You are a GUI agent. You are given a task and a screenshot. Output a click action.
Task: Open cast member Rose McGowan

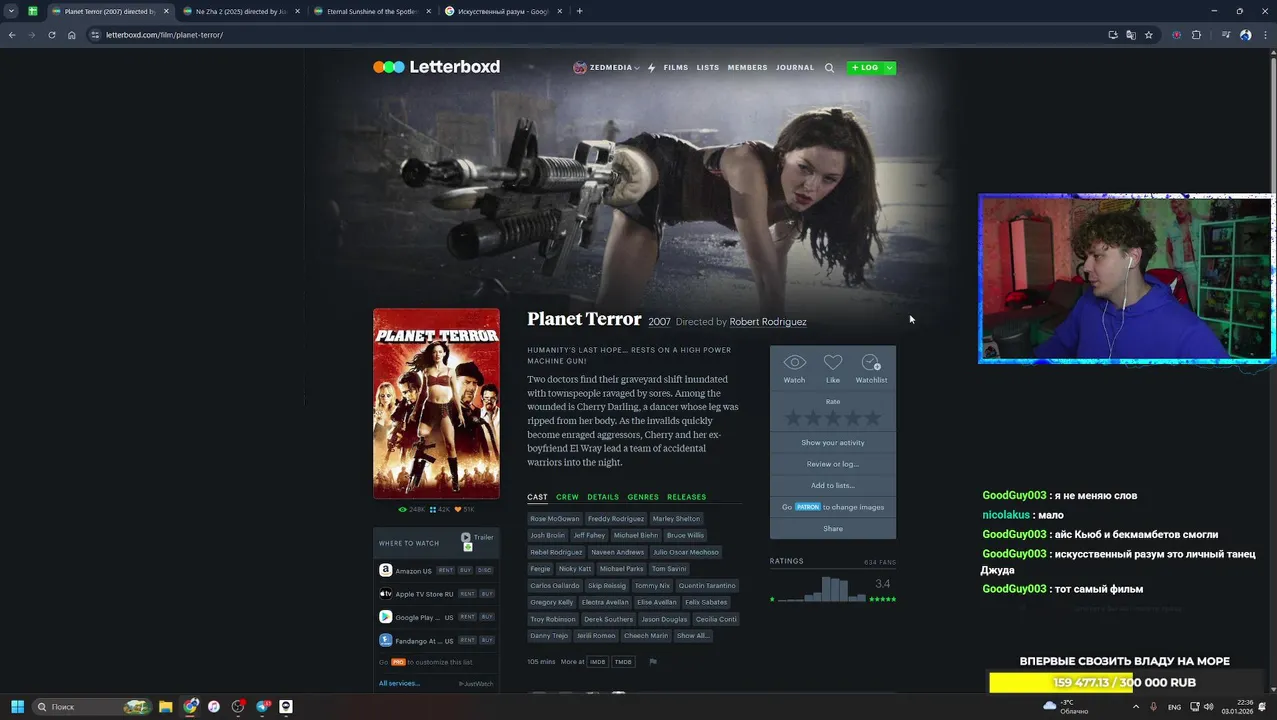tap(554, 519)
